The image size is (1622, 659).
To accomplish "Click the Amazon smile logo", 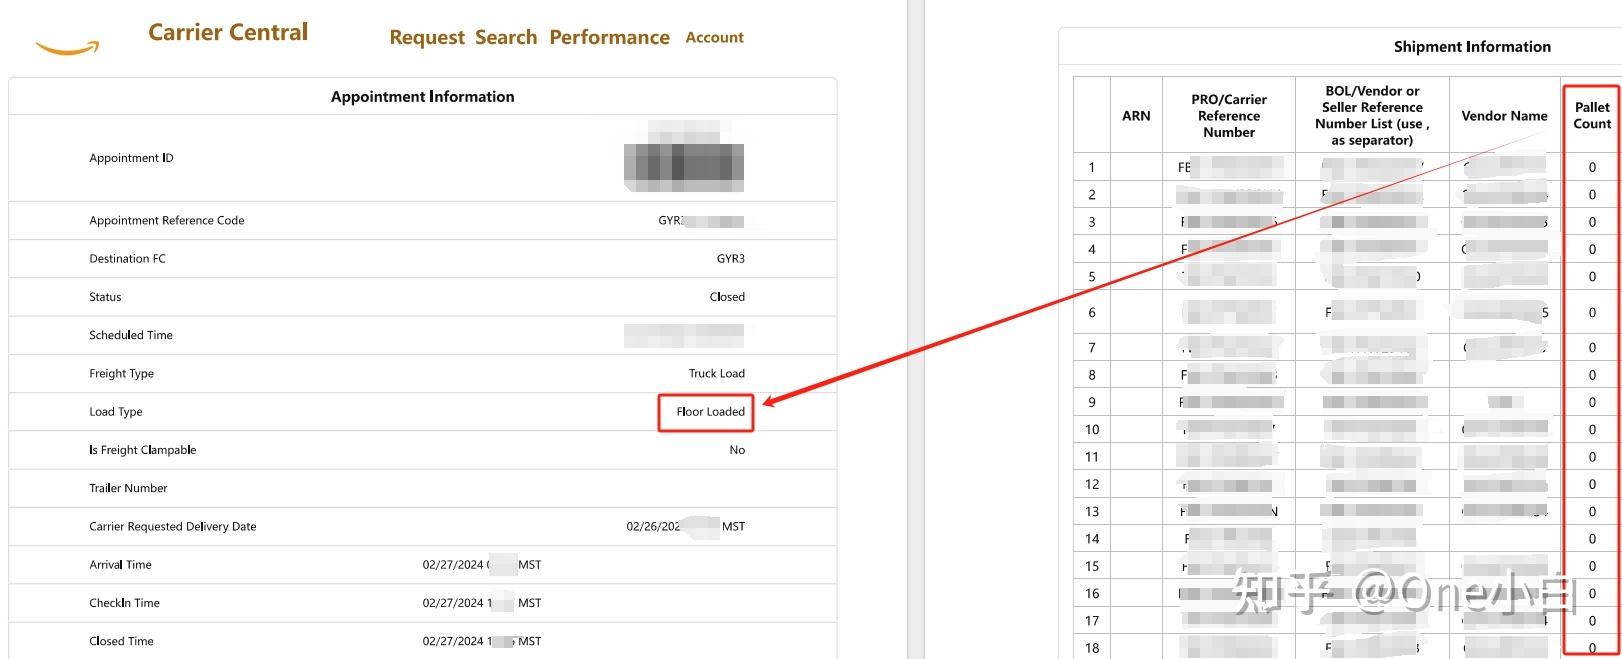I will coord(67,47).
